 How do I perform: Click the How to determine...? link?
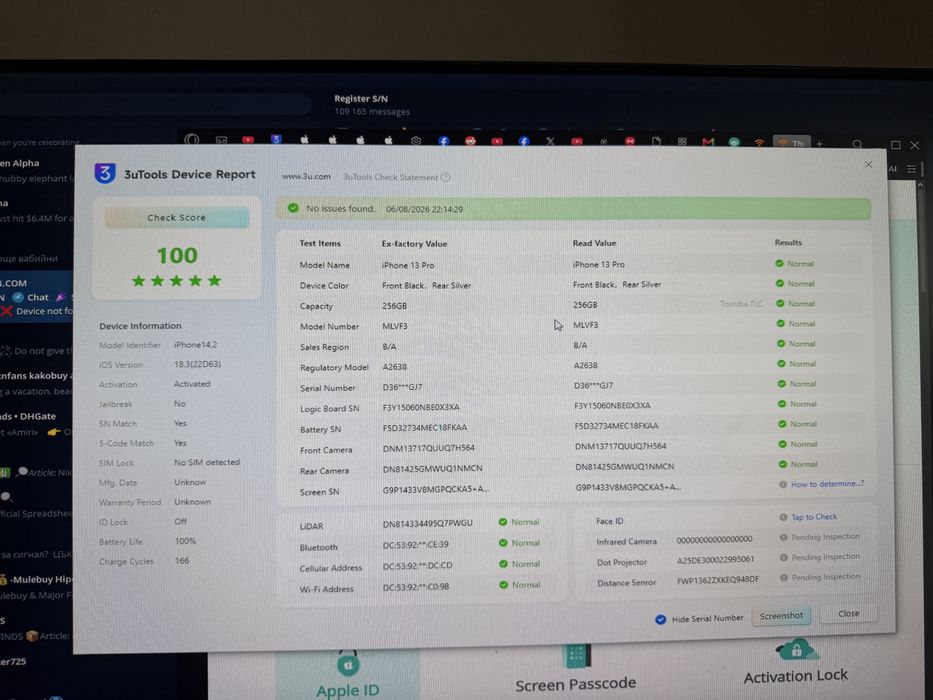pyautogui.click(x=827, y=483)
